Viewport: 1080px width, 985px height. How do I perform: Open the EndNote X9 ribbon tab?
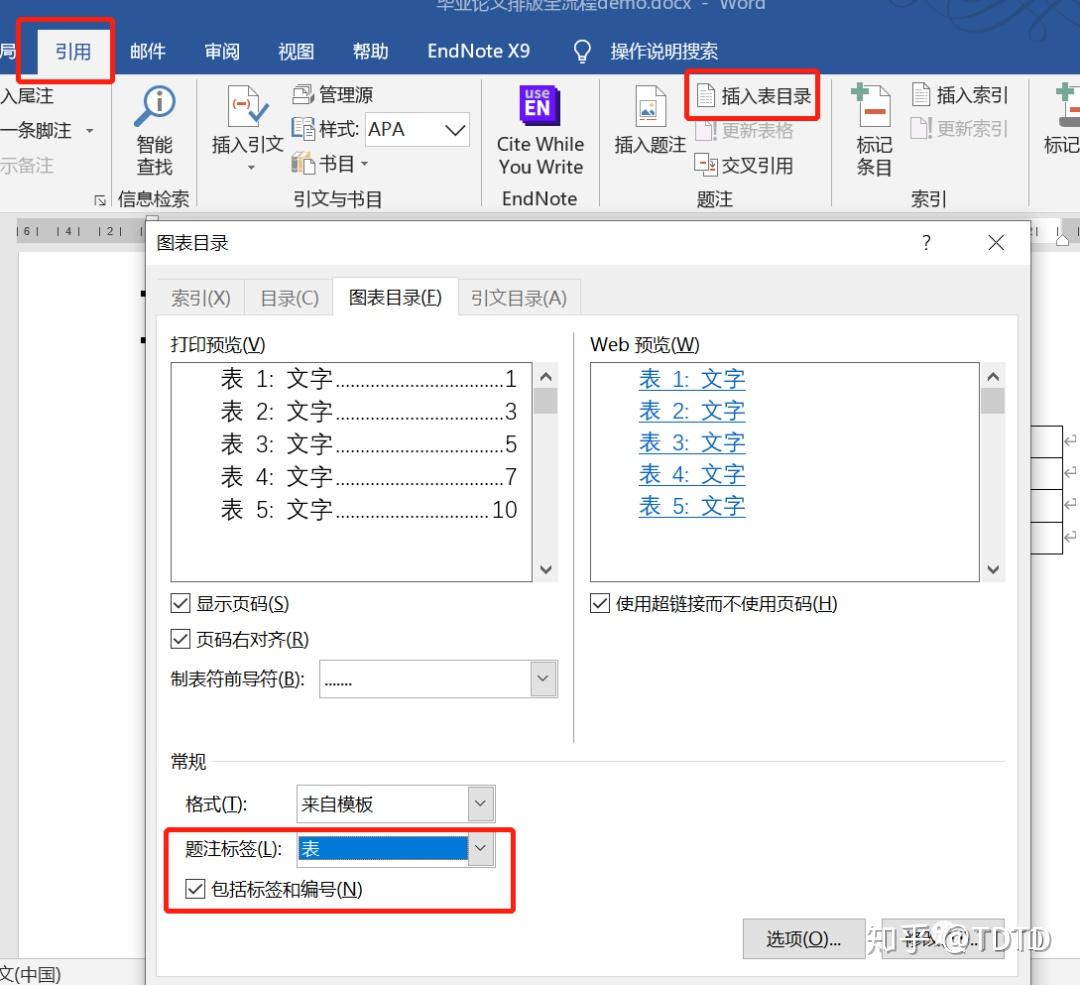tap(479, 52)
